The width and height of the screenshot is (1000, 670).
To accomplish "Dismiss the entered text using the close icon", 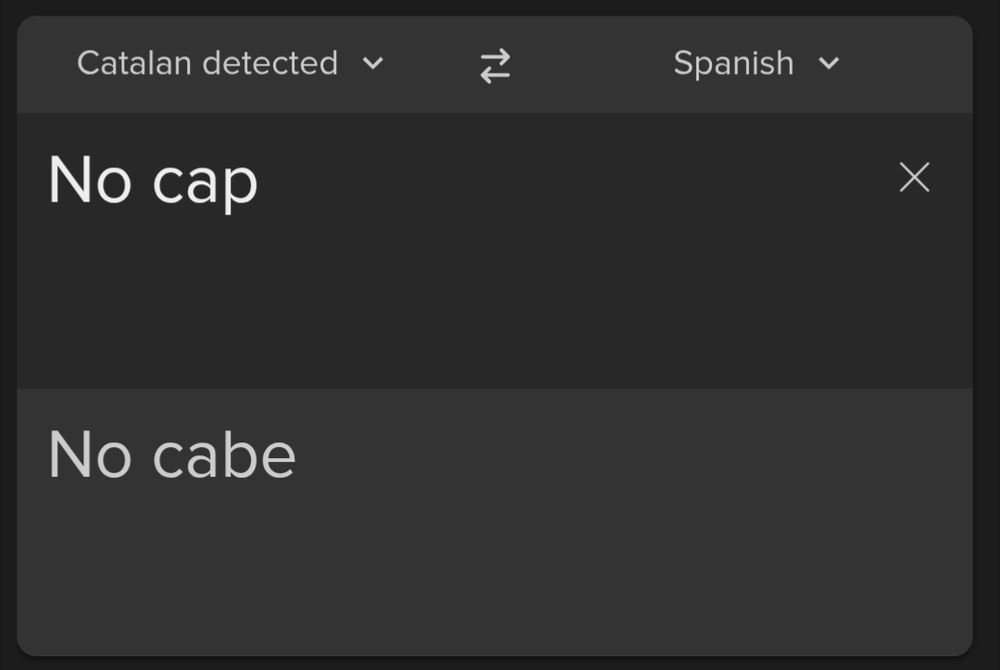I will click(914, 176).
